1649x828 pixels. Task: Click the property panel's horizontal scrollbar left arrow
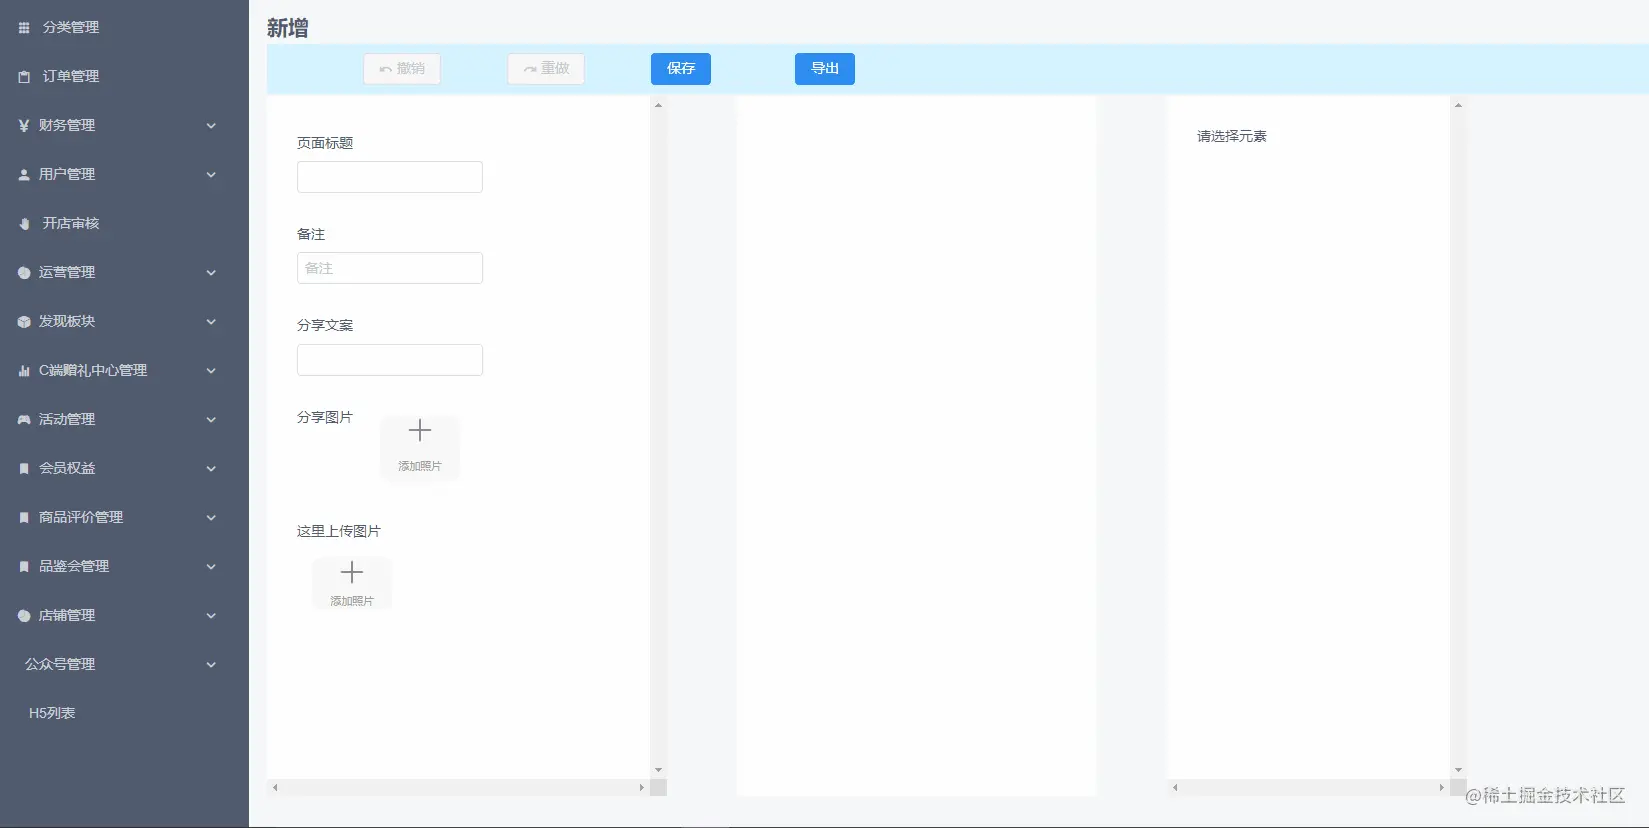tap(1175, 788)
